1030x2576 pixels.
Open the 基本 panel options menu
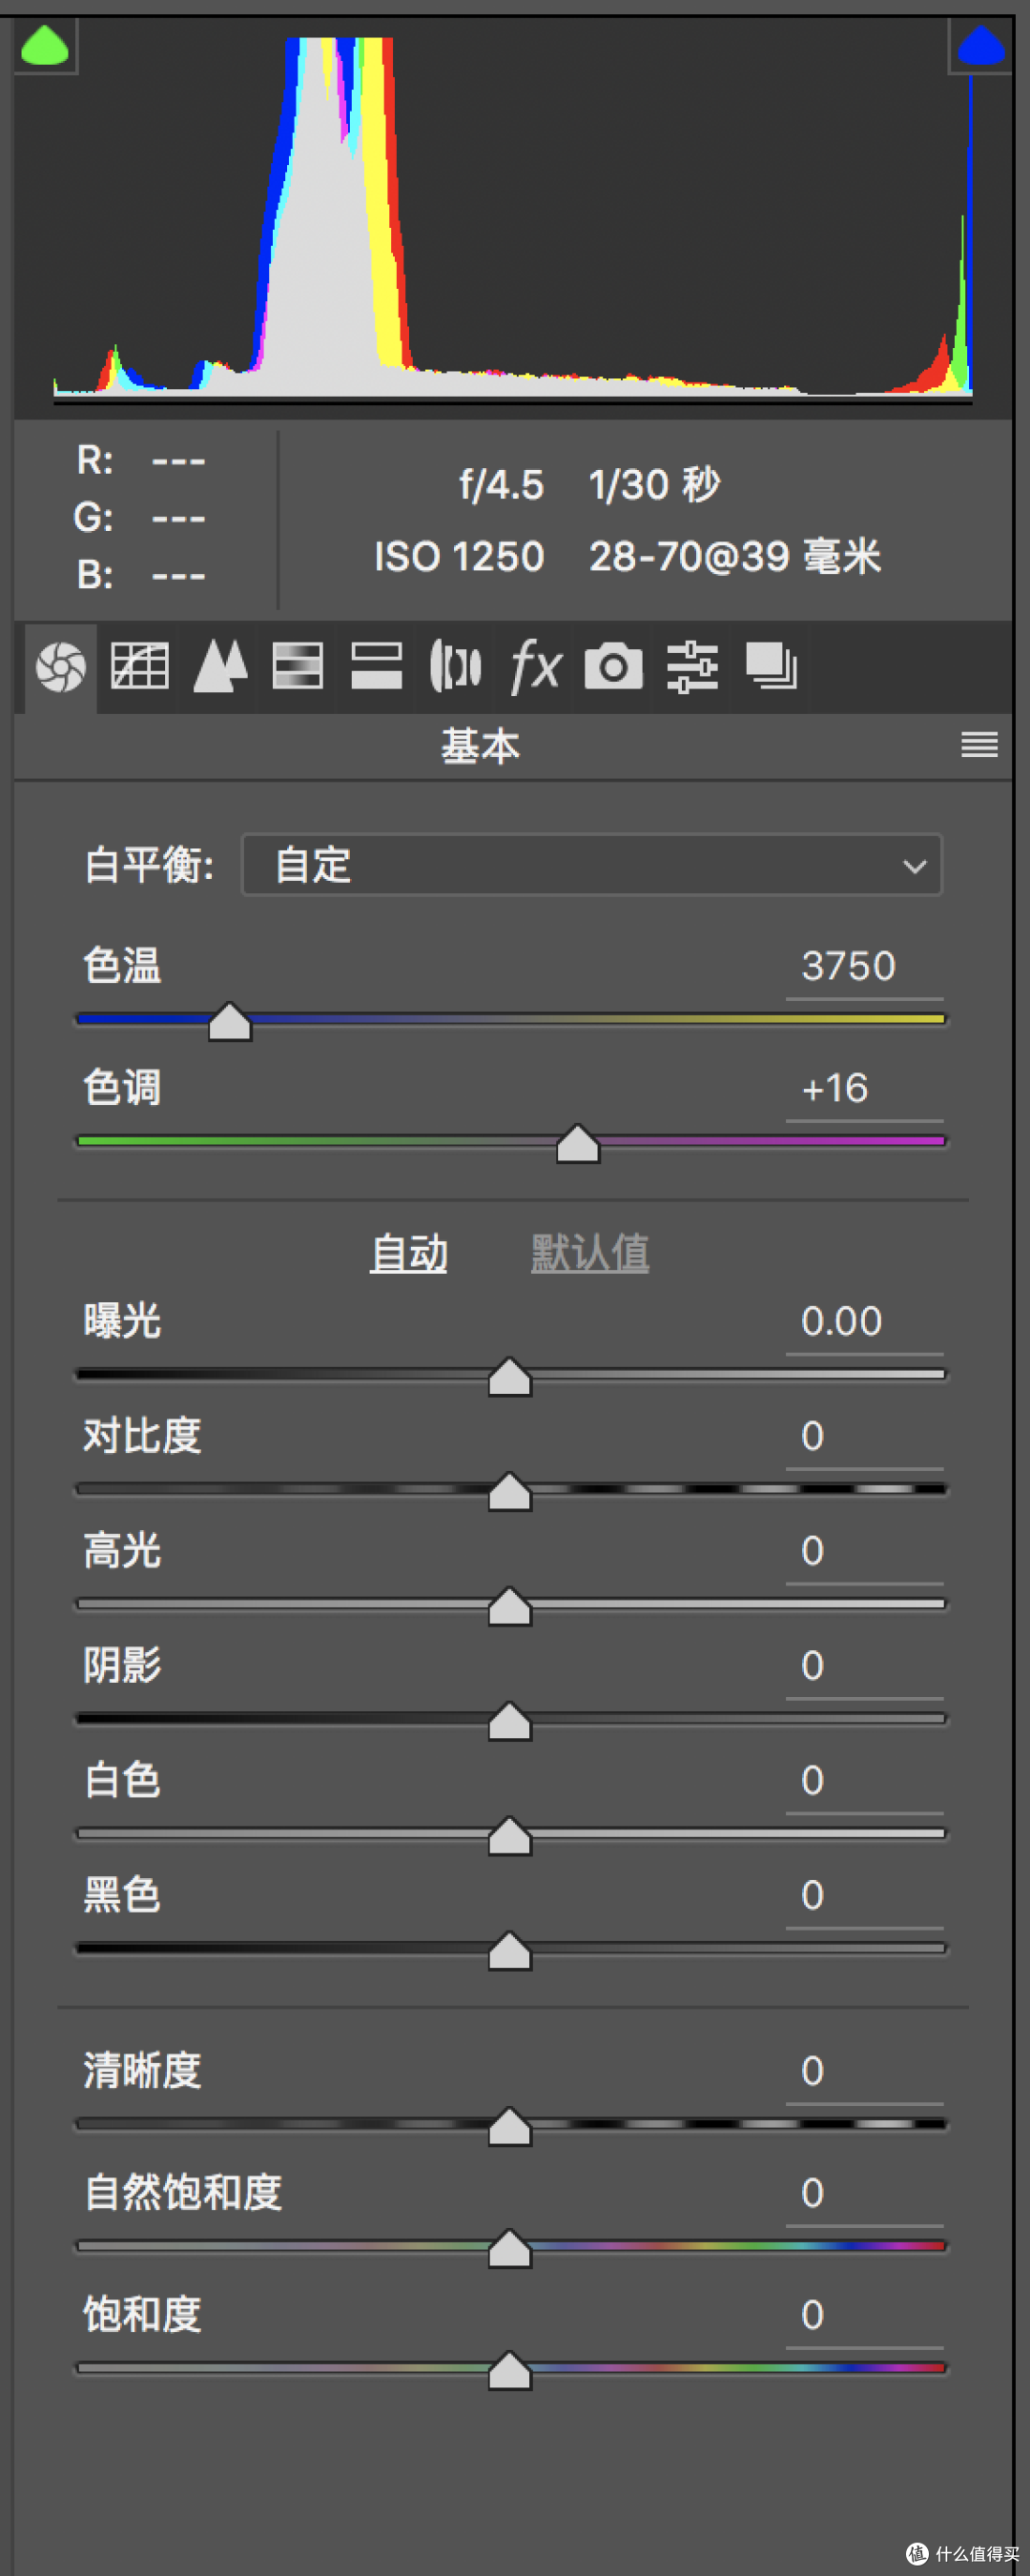[979, 745]
